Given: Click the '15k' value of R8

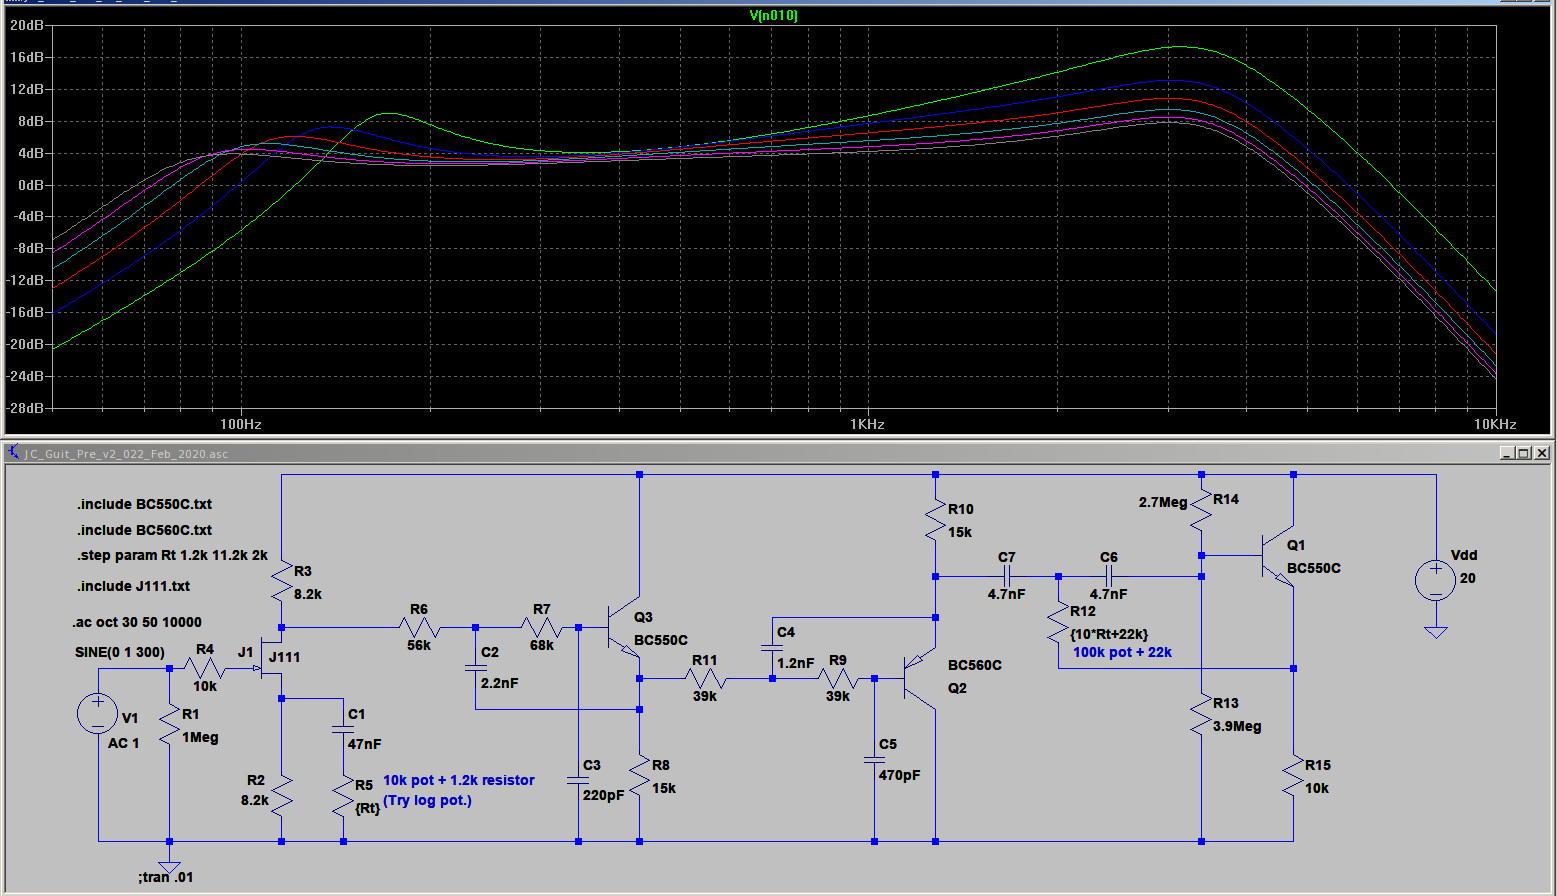Looking at the screenshot, I should pyautogui.click(x=664, y=788).
